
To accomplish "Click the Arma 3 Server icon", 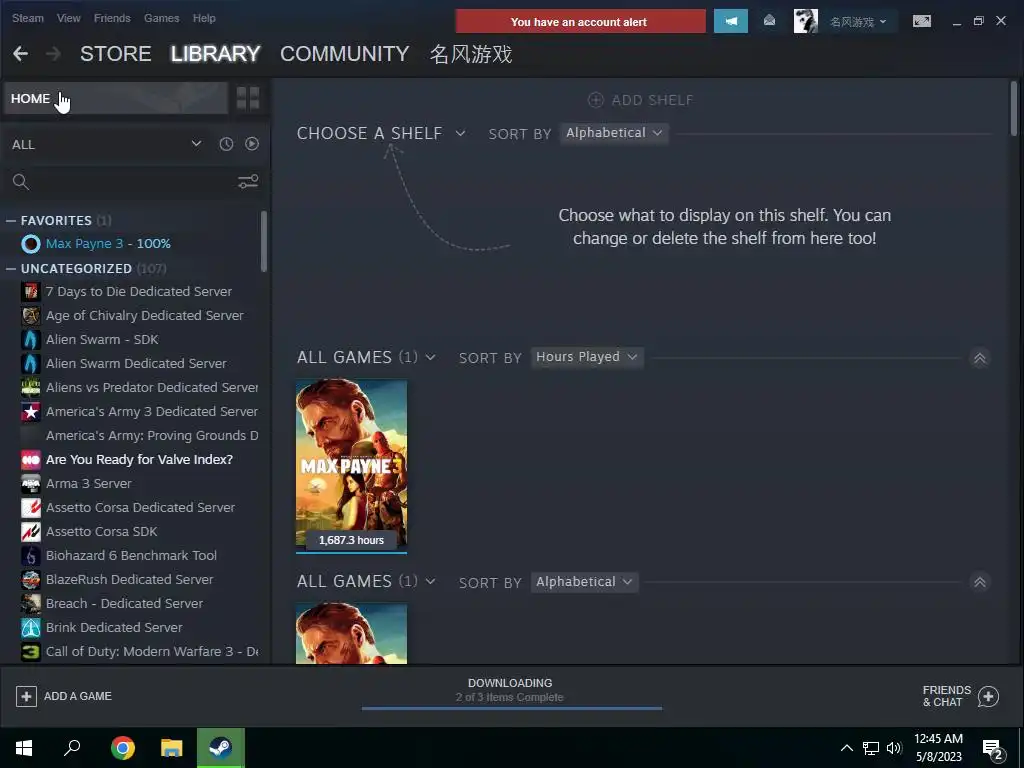I will [31, 483].
